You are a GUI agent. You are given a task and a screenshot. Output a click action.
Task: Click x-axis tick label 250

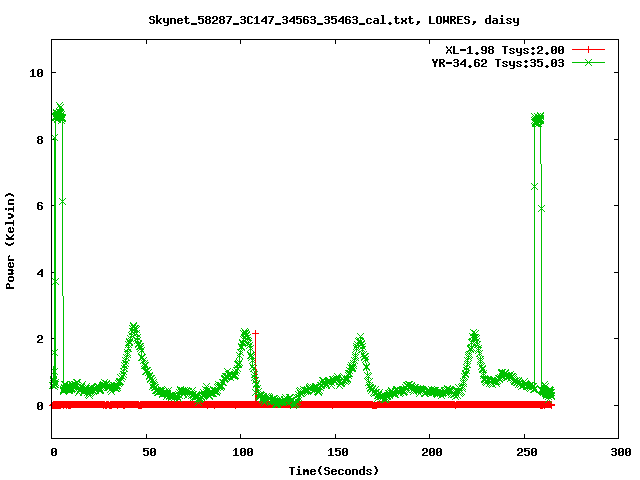pos(527,452)
